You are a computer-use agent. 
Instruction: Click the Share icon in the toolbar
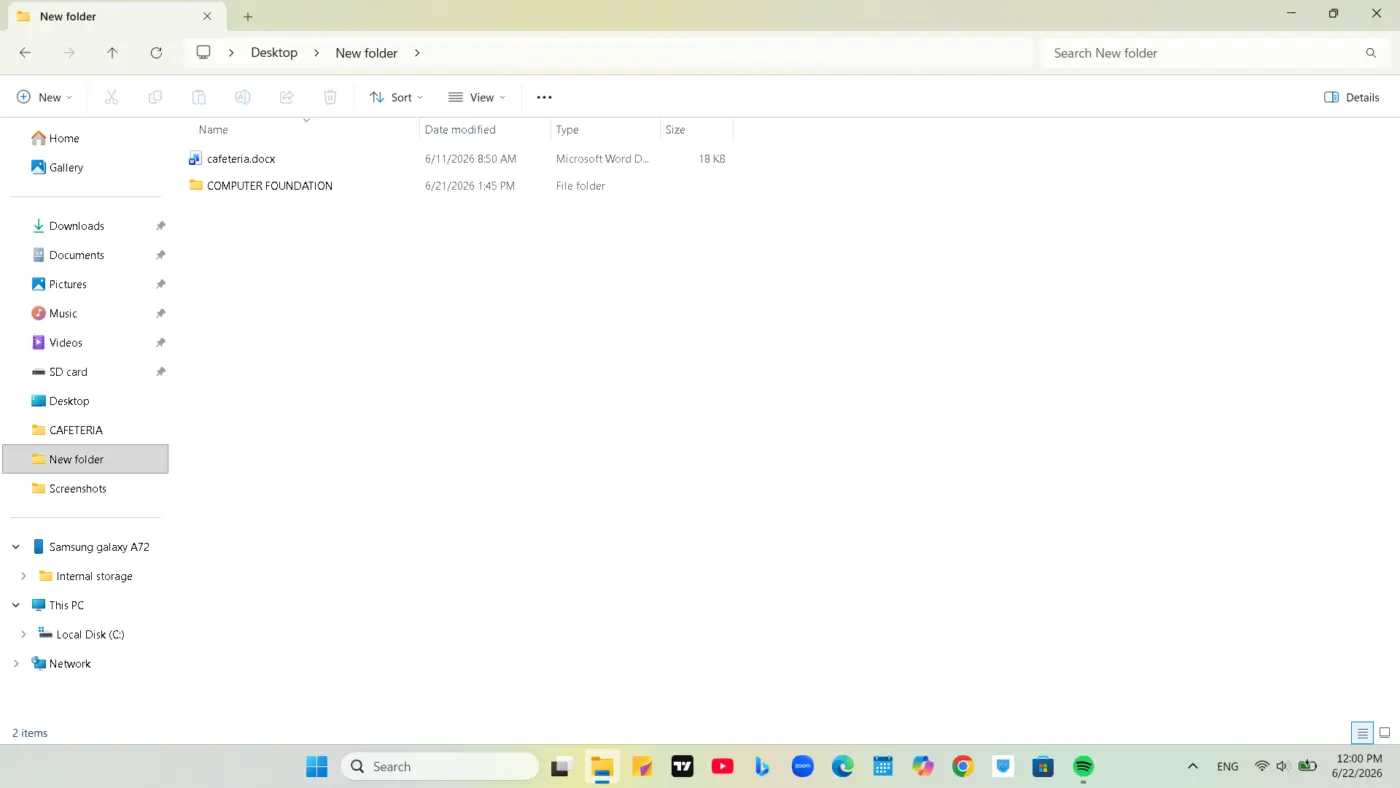pyautogui.click(x=286, y=97)
